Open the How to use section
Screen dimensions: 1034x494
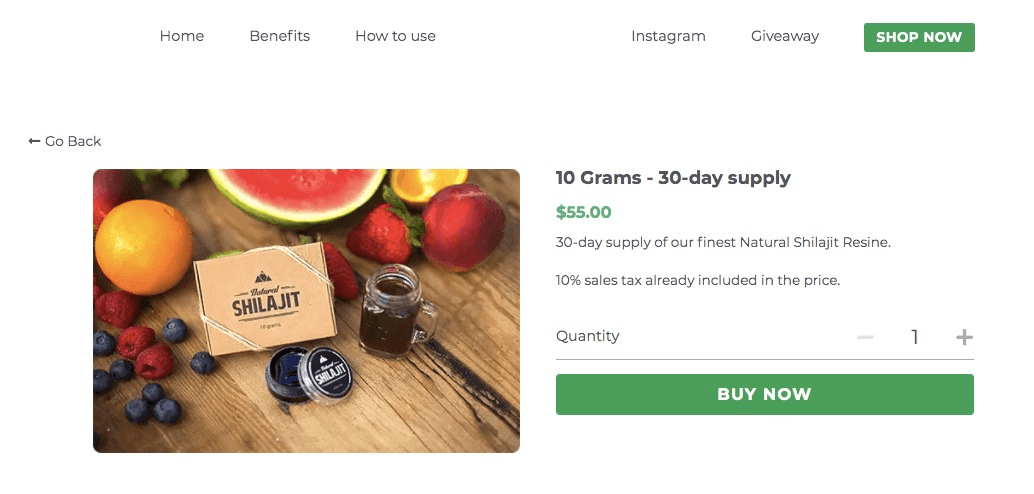pos(395,36)
